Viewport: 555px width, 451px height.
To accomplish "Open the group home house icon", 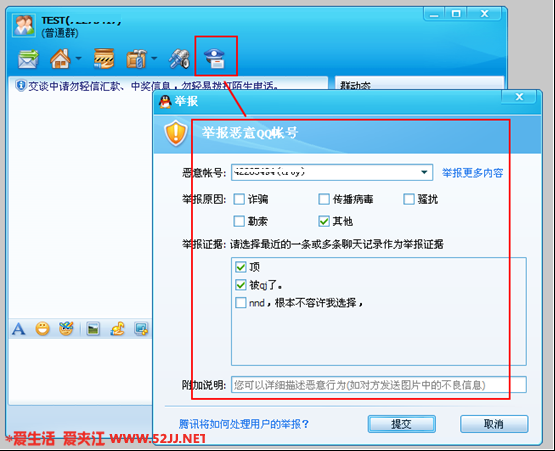I will (60, 59).
